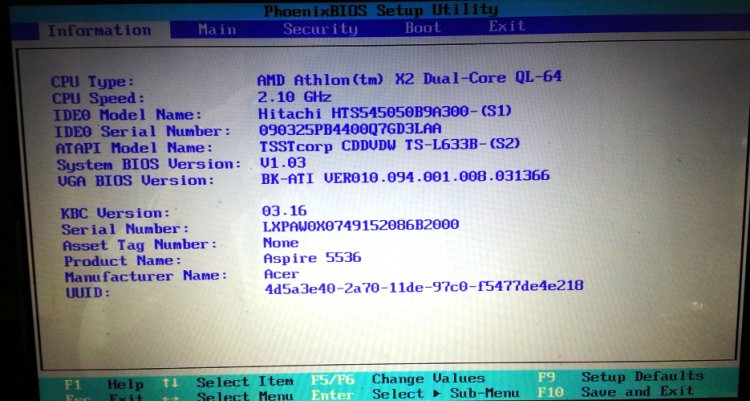Select LXPAW0X0749152086B2000 serial value
The image size is (750, 401).
click(x=361, y=225)
